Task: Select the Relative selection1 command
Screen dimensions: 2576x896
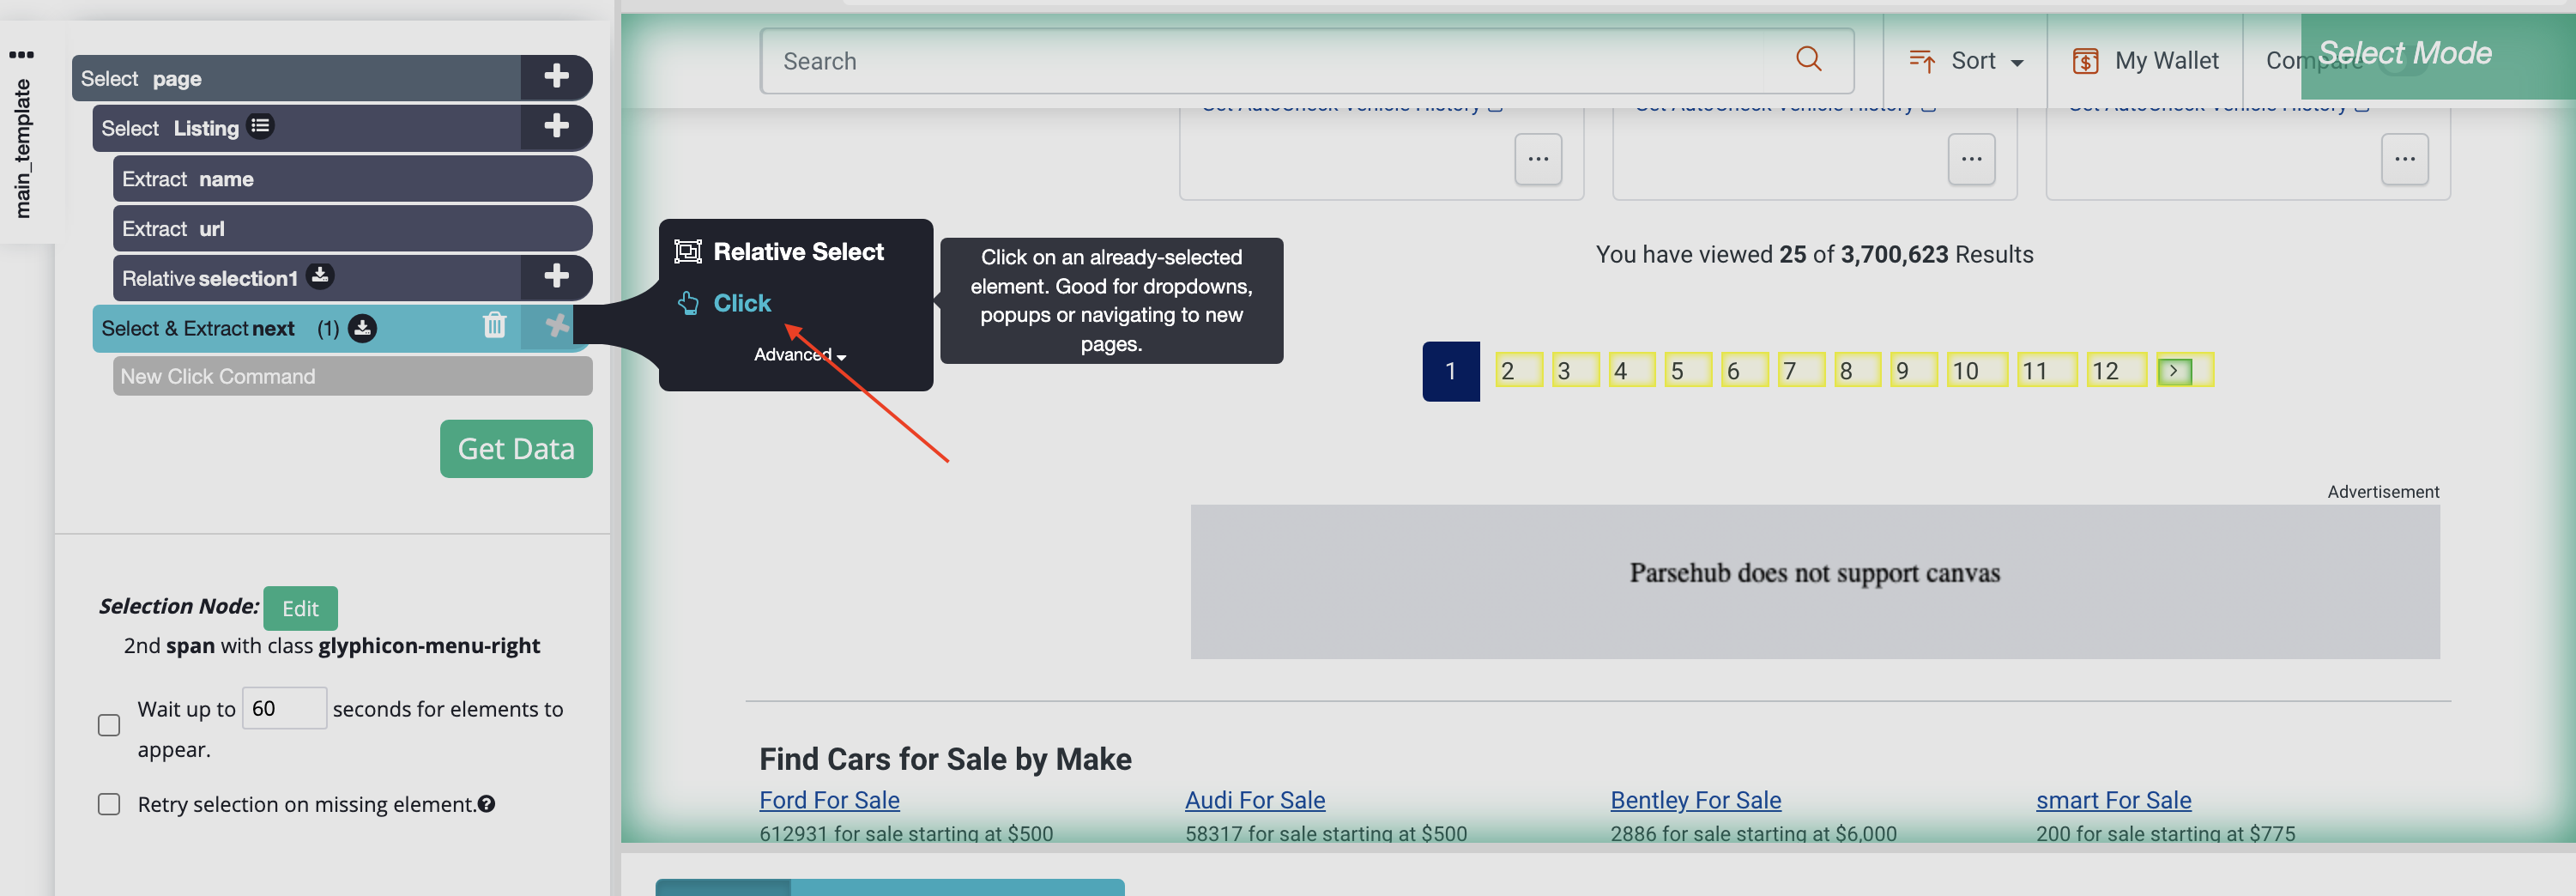Action: click(x=316, y=278)
